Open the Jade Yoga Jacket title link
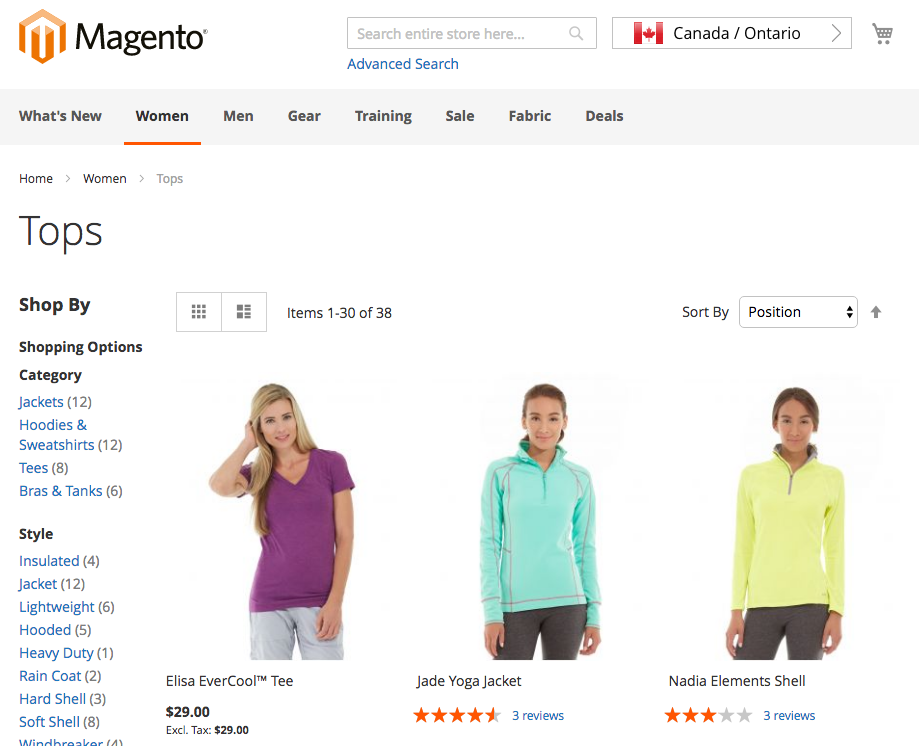The image size is (919, 746). coord(469,681)
